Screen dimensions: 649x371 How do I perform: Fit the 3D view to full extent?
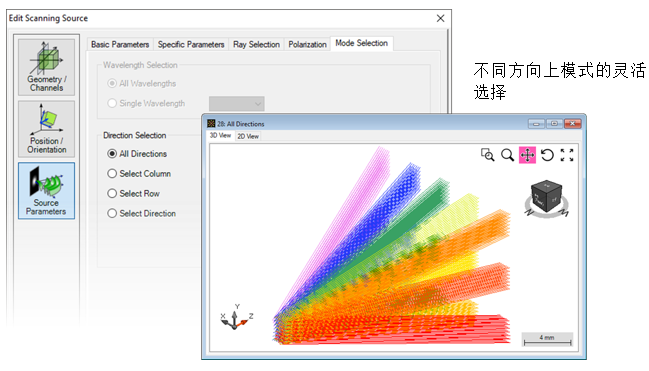click(x=567, y=155)
